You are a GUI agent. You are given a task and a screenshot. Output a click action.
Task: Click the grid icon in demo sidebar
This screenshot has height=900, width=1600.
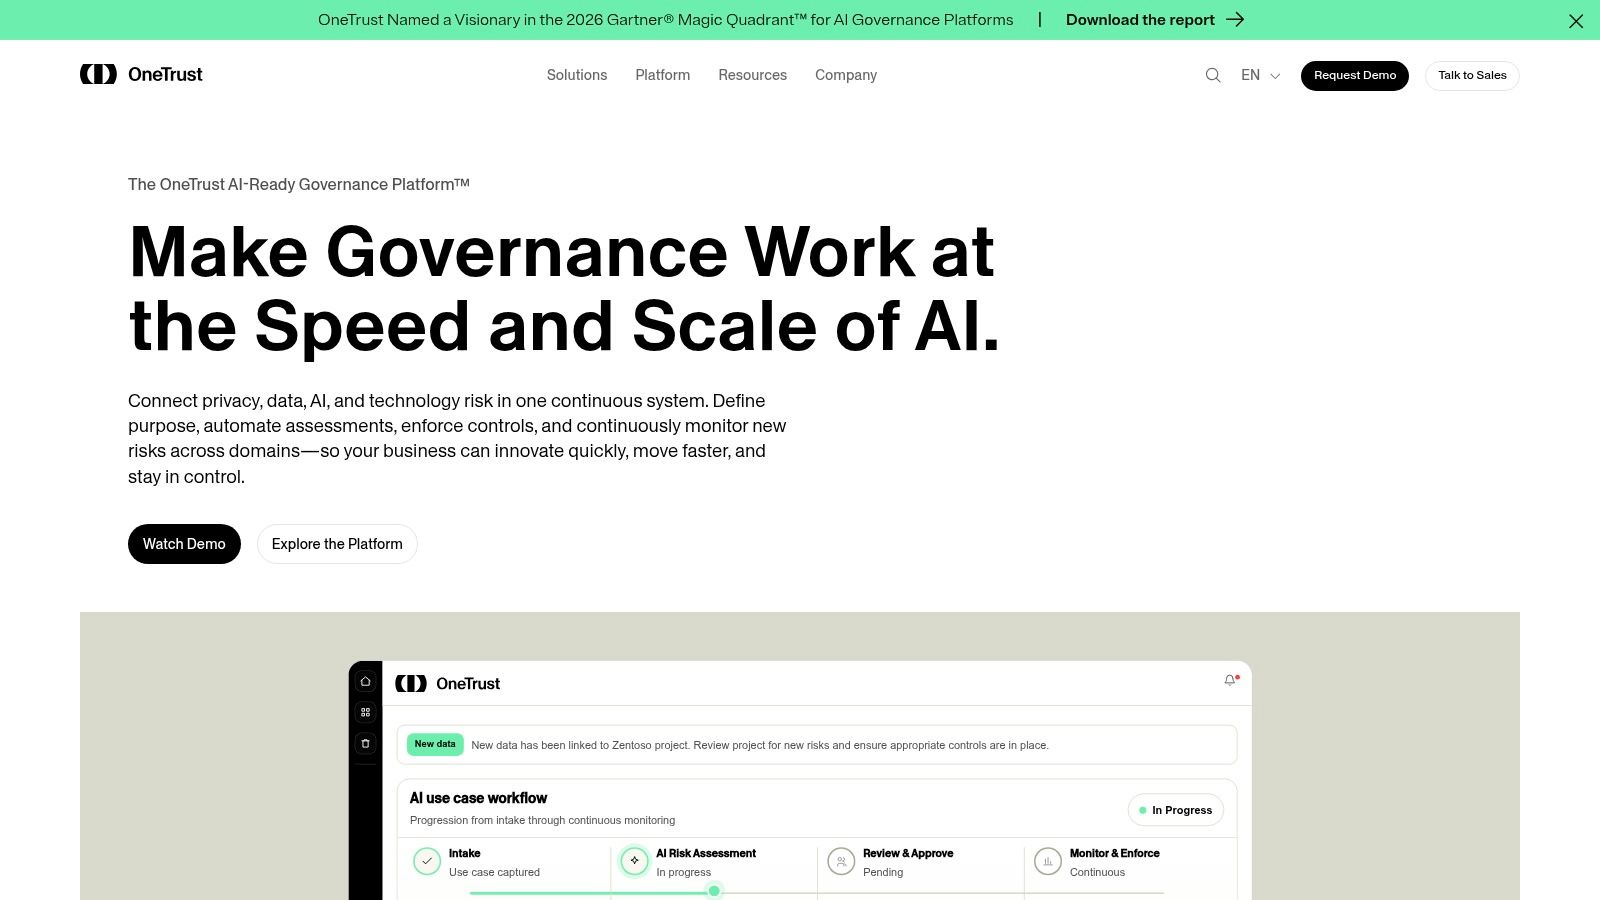click(x=366, y=712)
